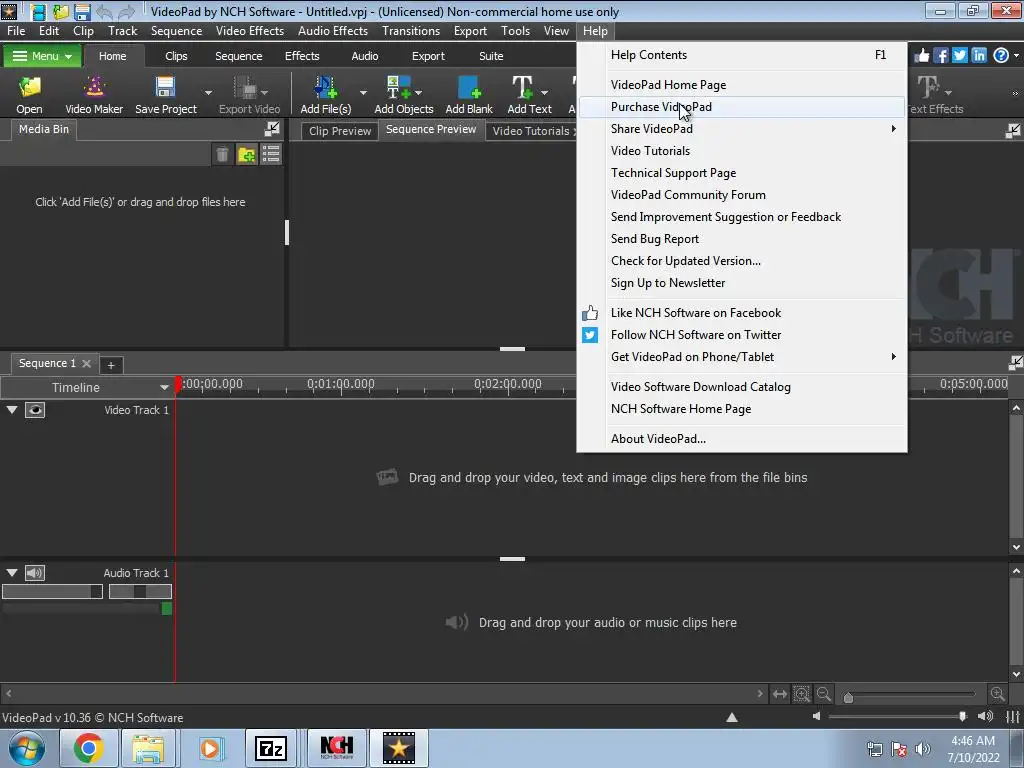Viewport: 1024px width, 768px height.
Task: Open Google Chrome from taskbar
Action: pyautogui.click(x=88, y=748)
